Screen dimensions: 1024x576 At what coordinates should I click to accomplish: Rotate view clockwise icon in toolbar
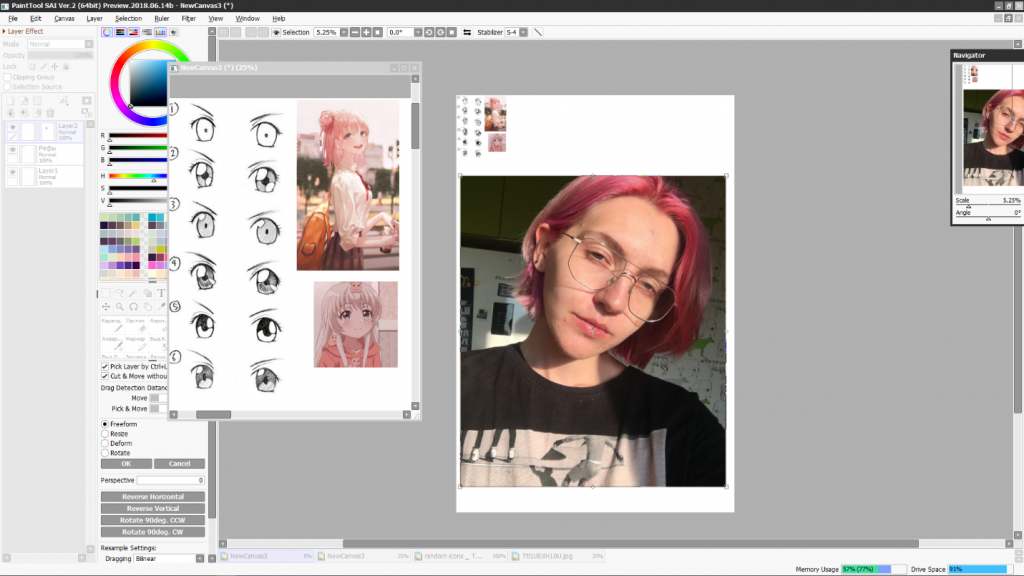tap(440, 32)
